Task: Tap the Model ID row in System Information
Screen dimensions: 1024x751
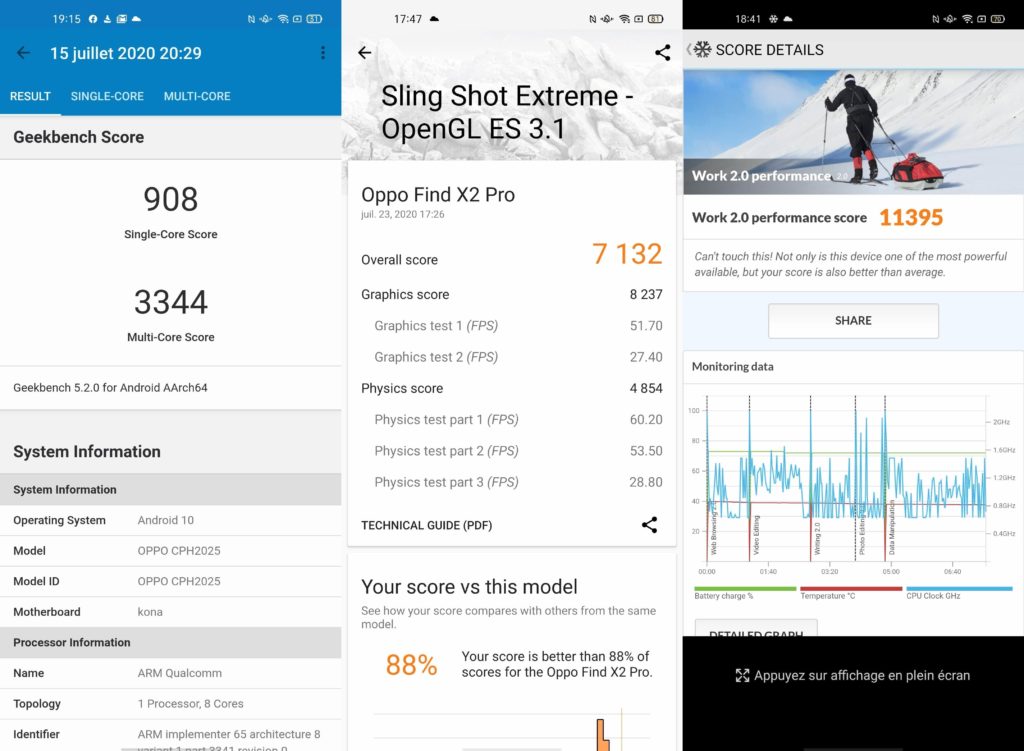Action: pyautogui.click(x=170, y=581)
